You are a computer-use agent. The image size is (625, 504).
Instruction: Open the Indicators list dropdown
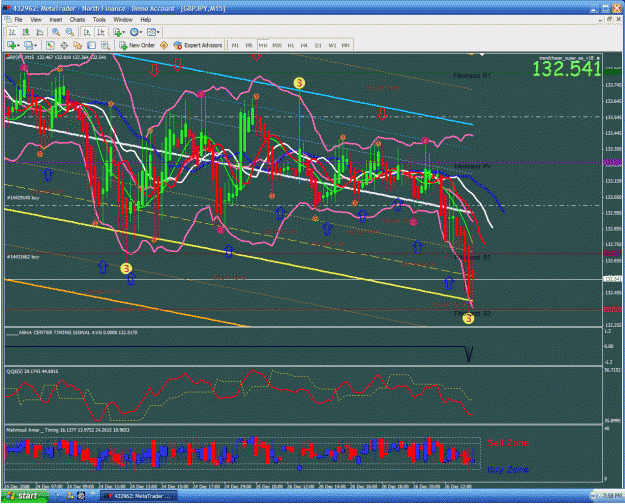pos(119,32)
